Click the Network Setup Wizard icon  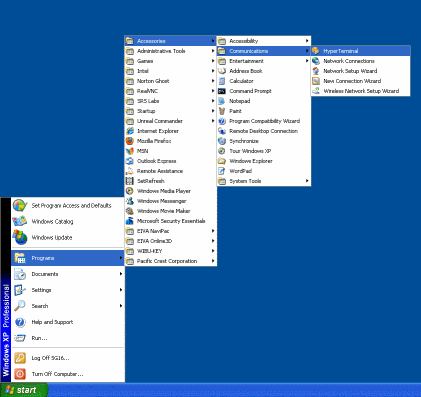pos(316,71)
